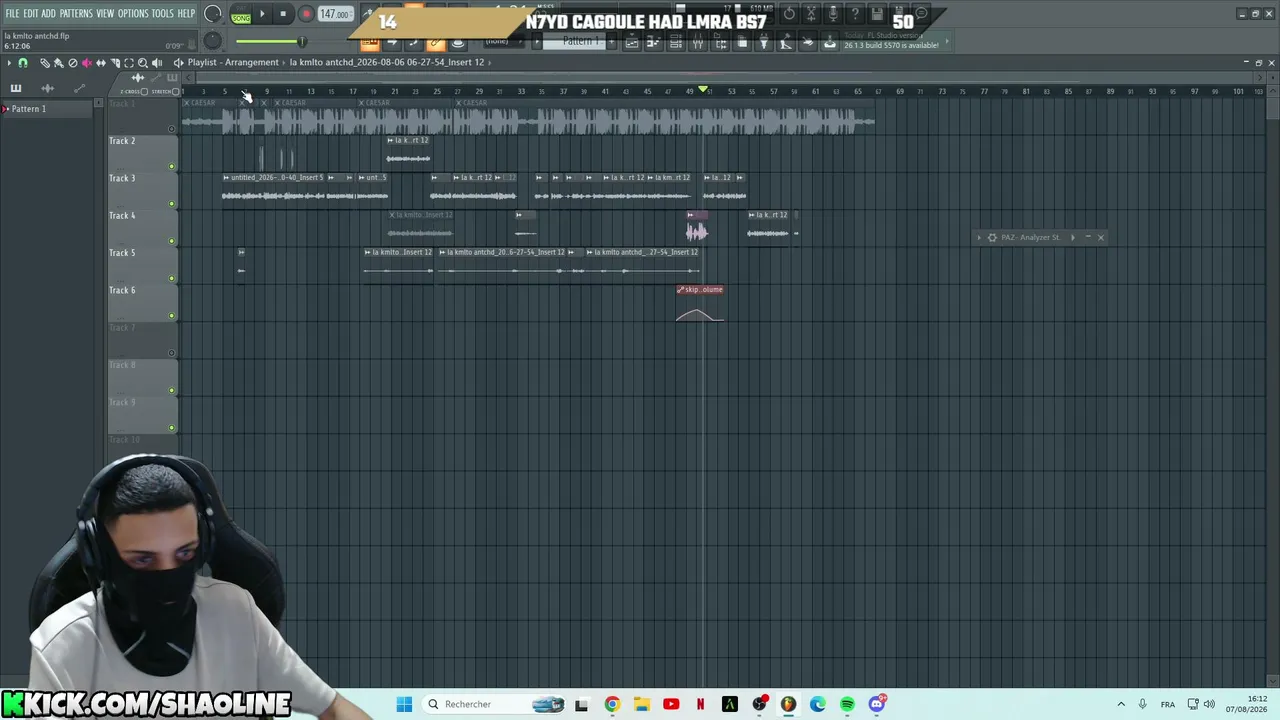Select the Playback speaker tool

(157, 63)
